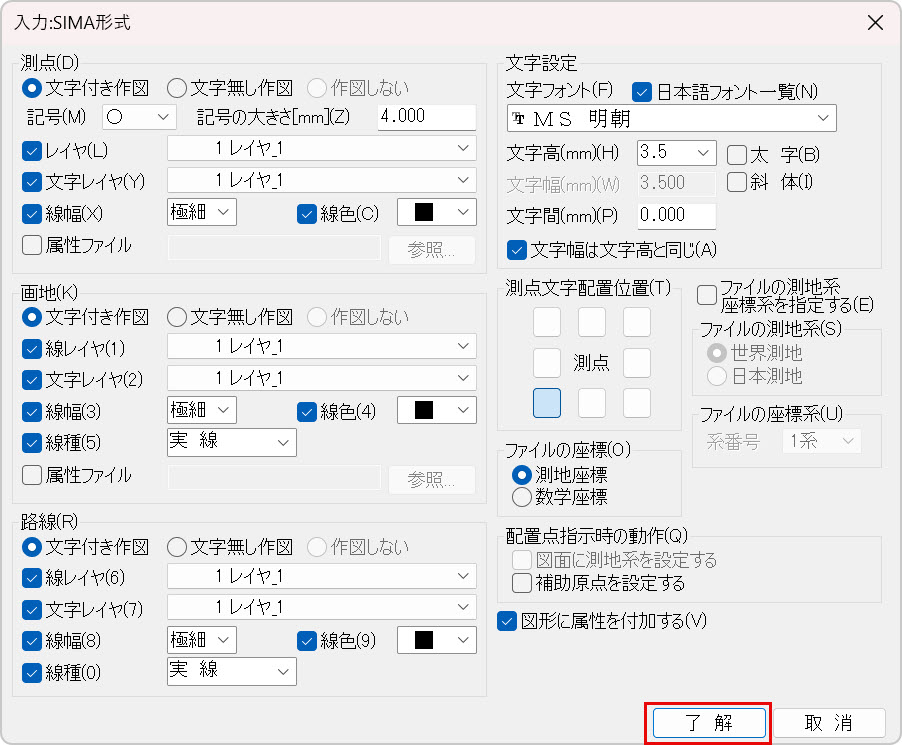Image resolution: width=902 pixels, height=745 pixels.
Task: Select the bottom-right text placement position box
Action: coord(637,403)
